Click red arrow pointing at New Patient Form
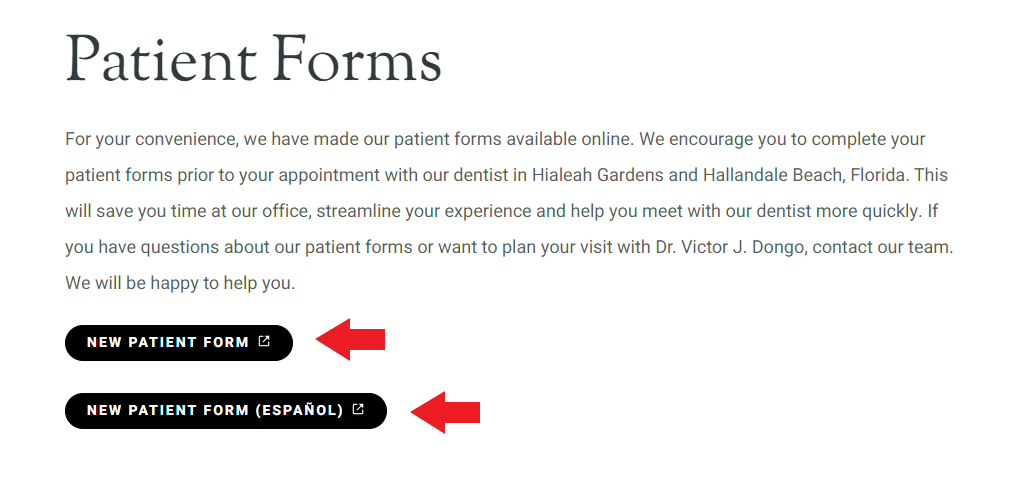Viewport: 1024px width, 488px height. [x=350, y=340]
